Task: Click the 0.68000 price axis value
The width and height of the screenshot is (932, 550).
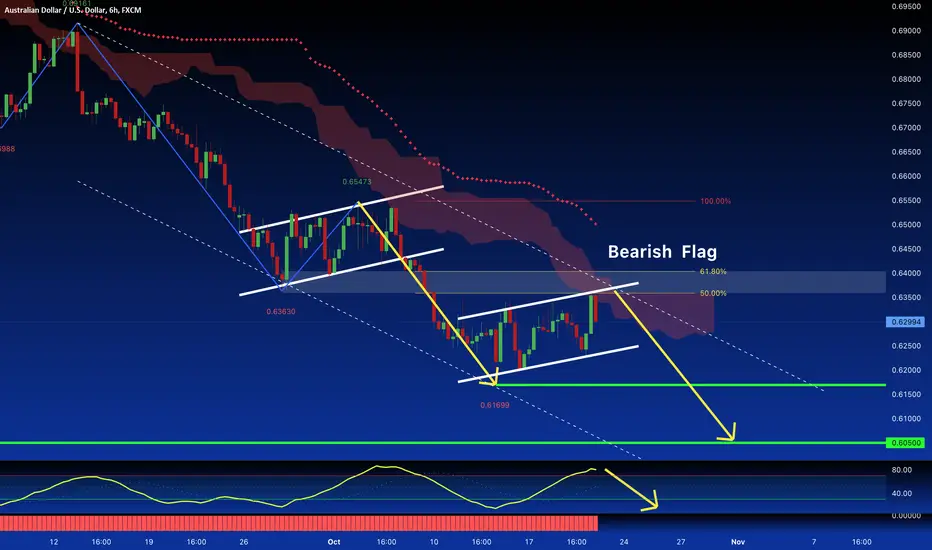Action: [906, 79]
